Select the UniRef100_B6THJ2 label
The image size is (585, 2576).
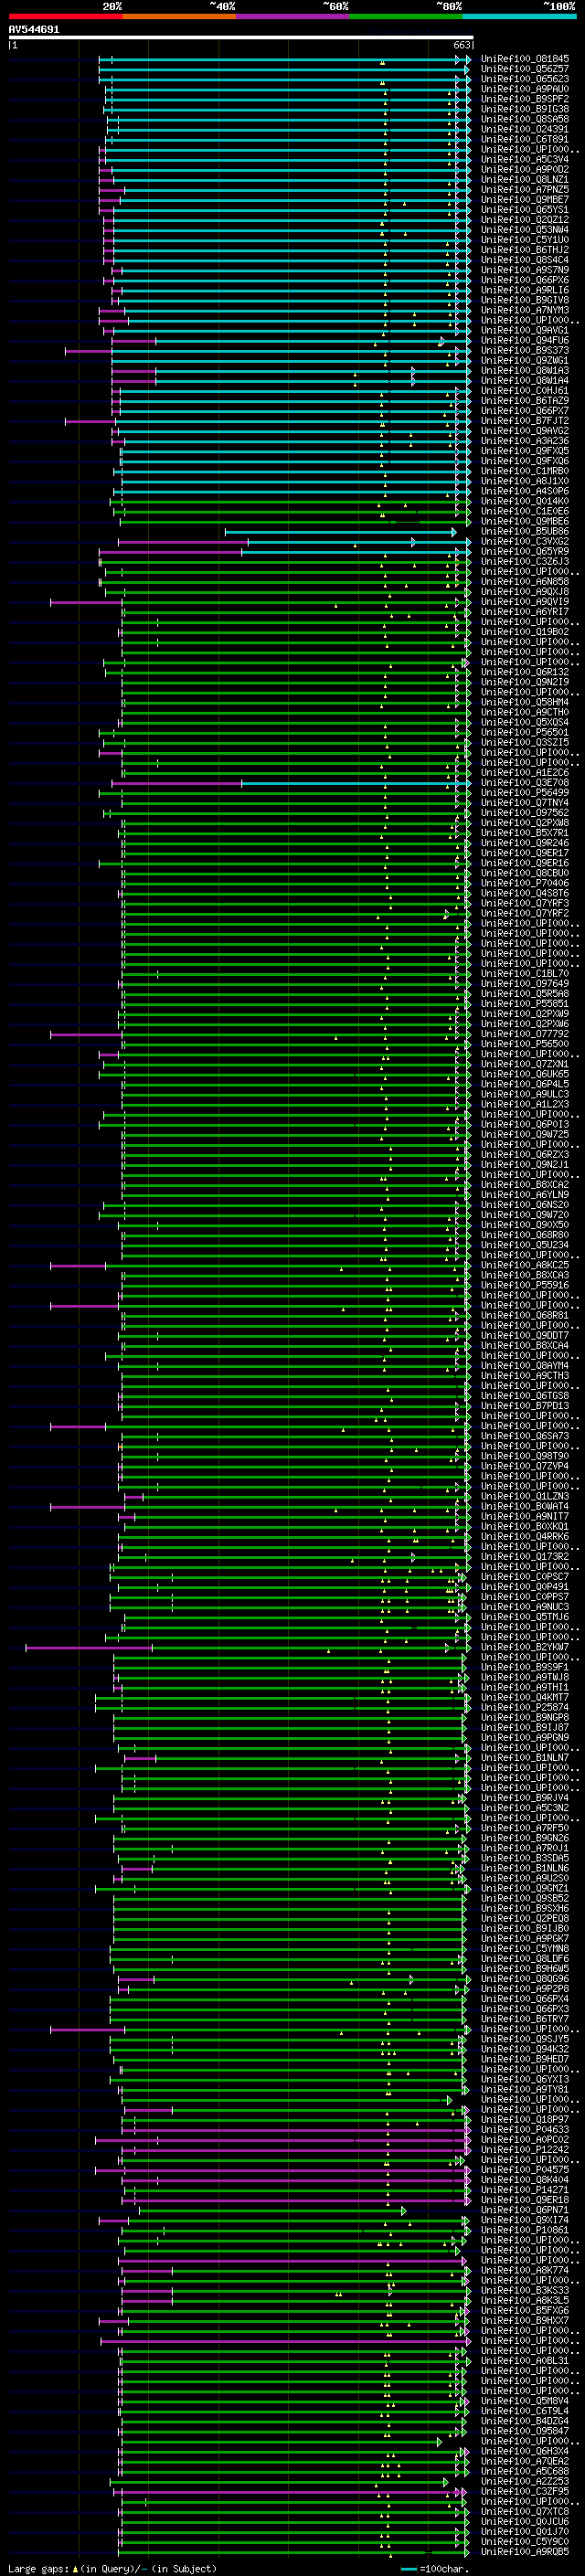tap(525, 250)
